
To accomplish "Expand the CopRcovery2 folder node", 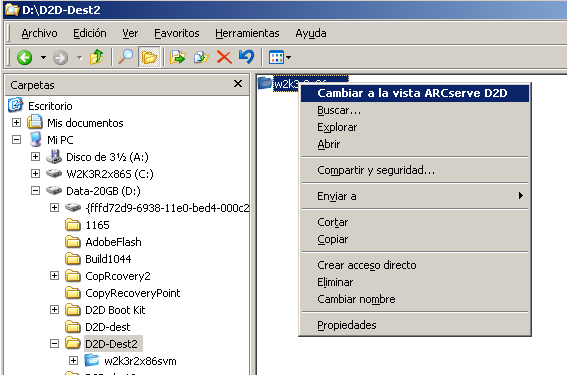I will click(54, 276).
